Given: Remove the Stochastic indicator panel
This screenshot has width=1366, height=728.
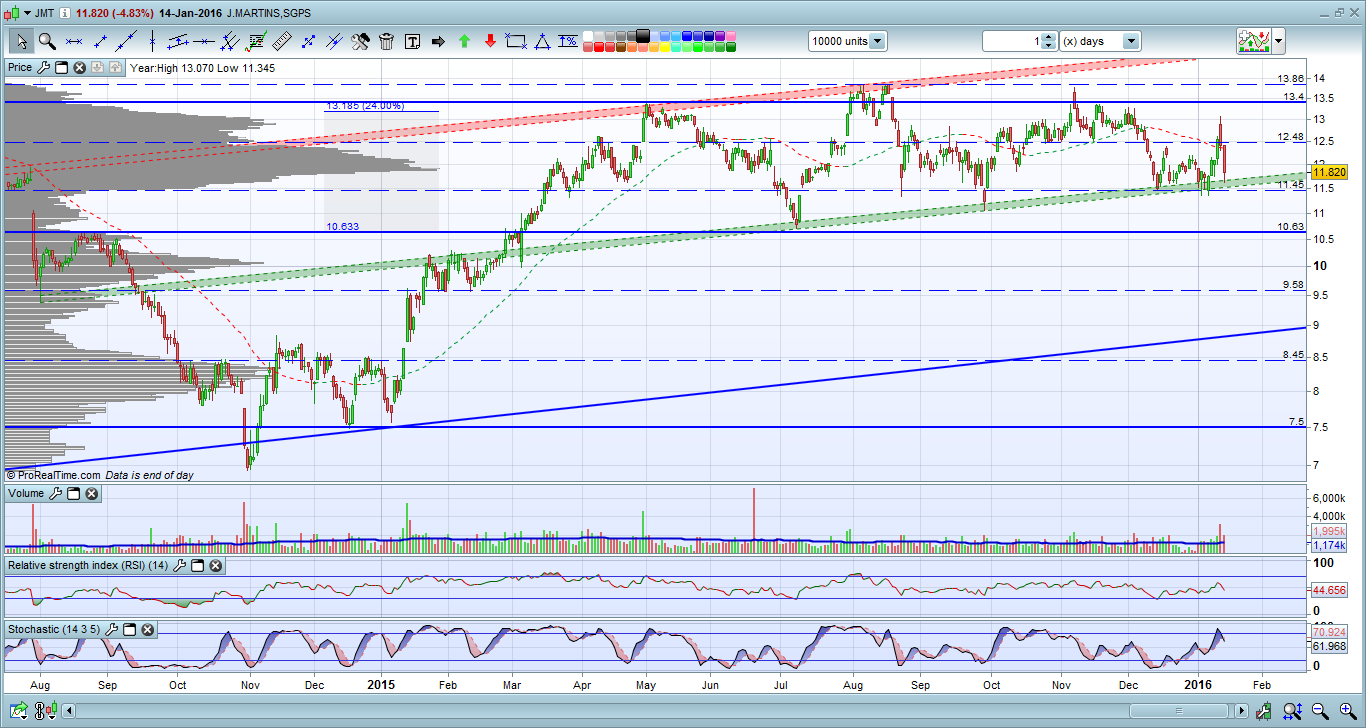Looking at the screenshot, I should pos(148,630).
